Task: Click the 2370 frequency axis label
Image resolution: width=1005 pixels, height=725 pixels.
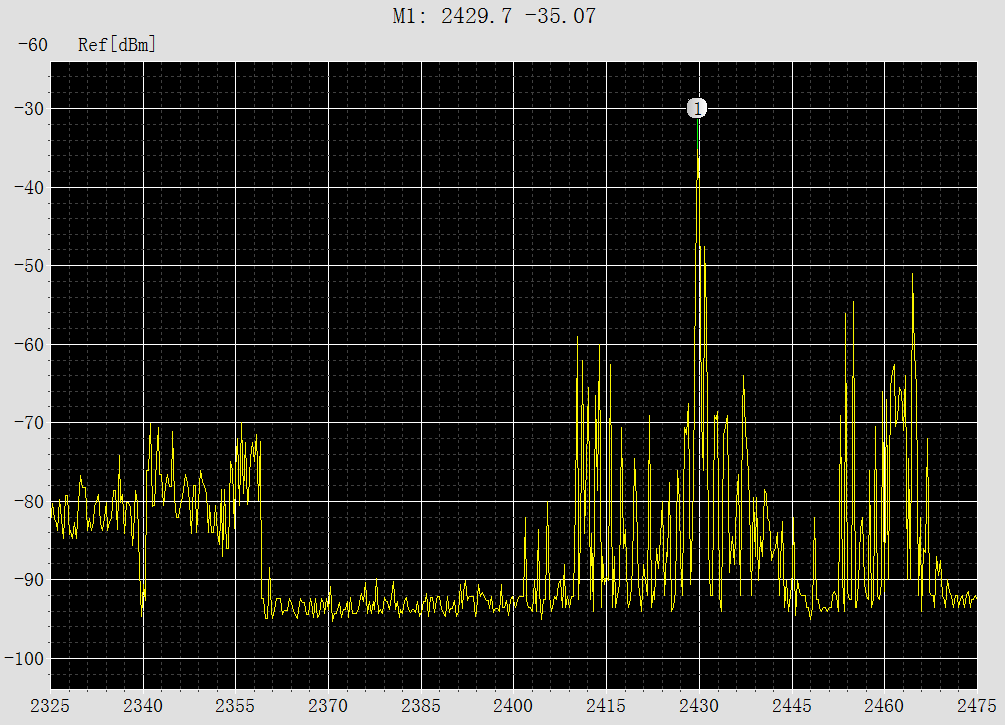Action: pos(328,706)
